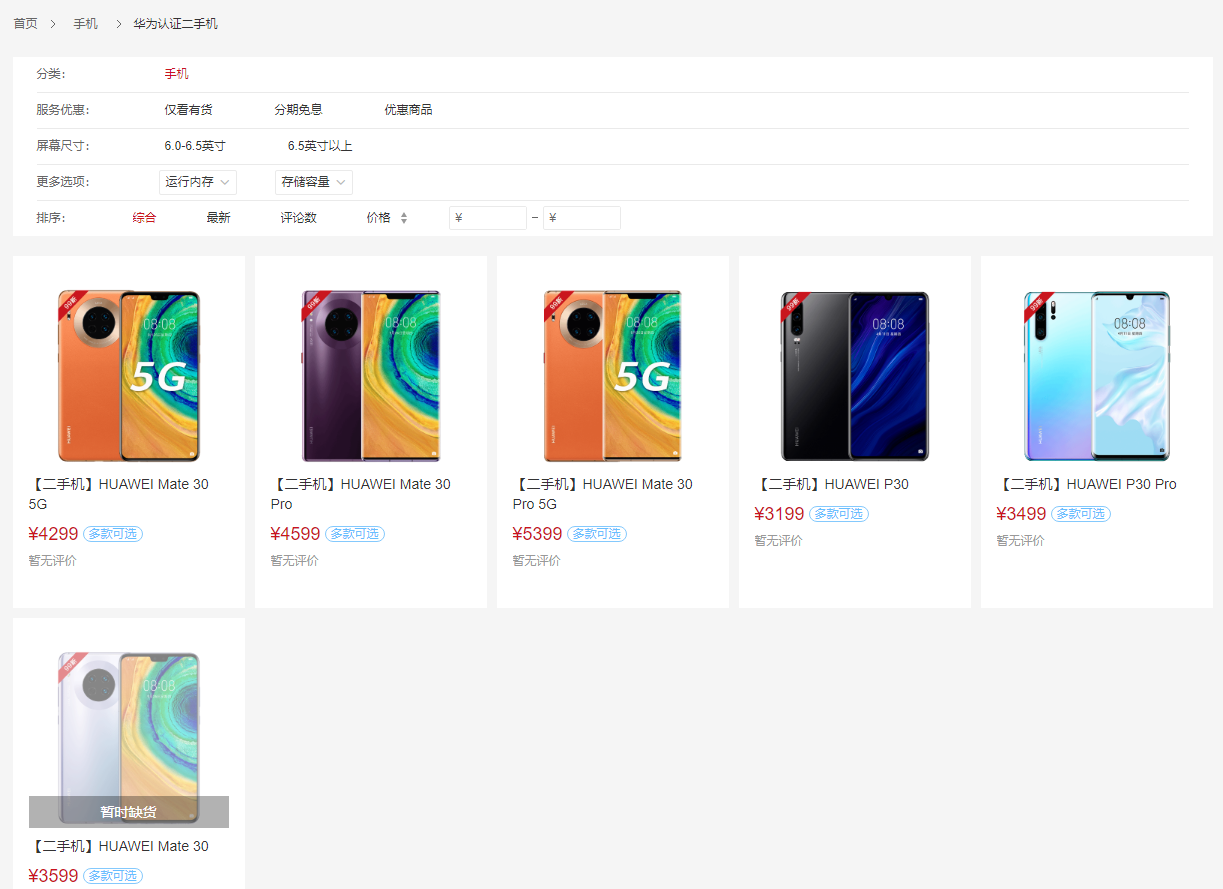Sort products by 评论数
1223x889 pixels.
[297, 217]
